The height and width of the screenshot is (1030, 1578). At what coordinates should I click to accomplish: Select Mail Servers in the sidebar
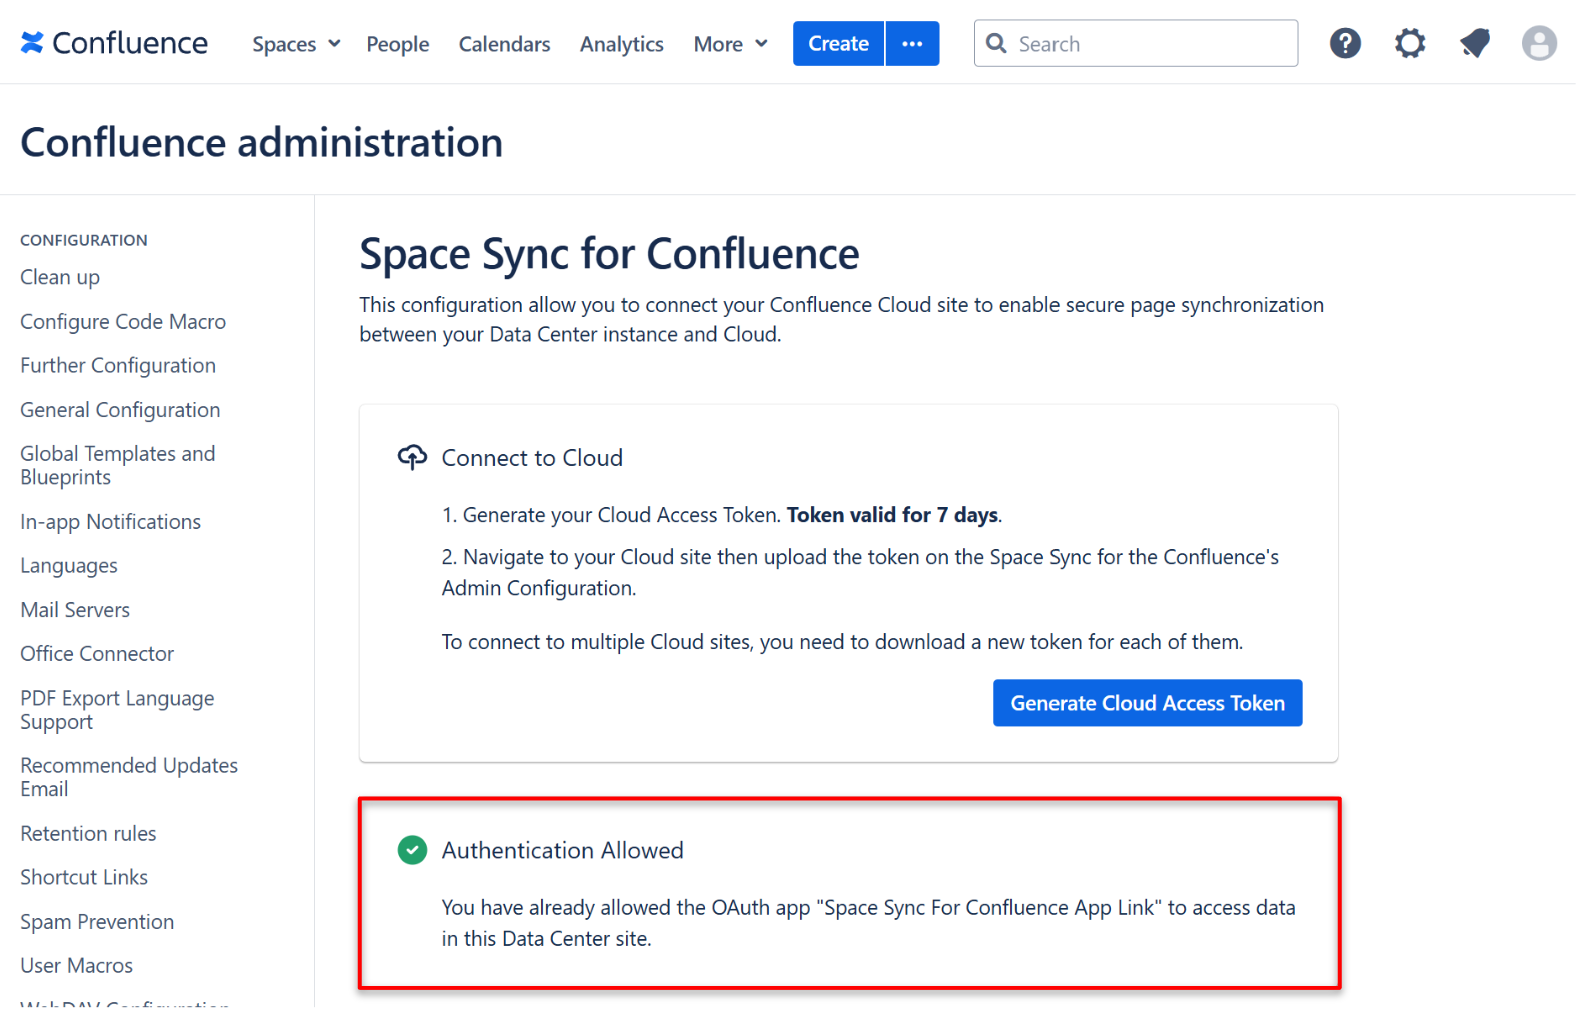click(75, 610)
